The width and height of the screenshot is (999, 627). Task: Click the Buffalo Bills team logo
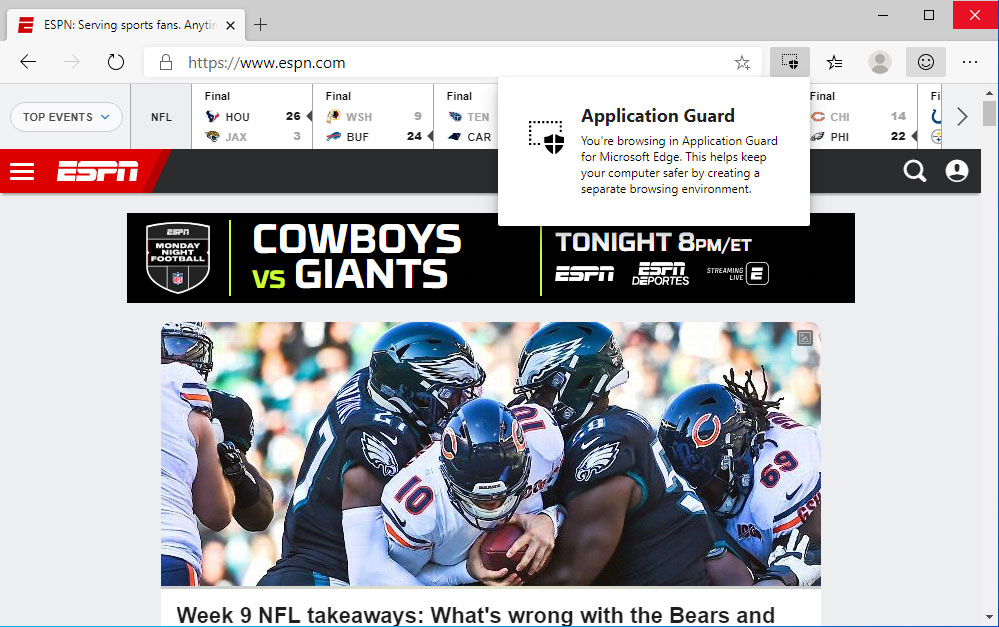tap(333, 136)
